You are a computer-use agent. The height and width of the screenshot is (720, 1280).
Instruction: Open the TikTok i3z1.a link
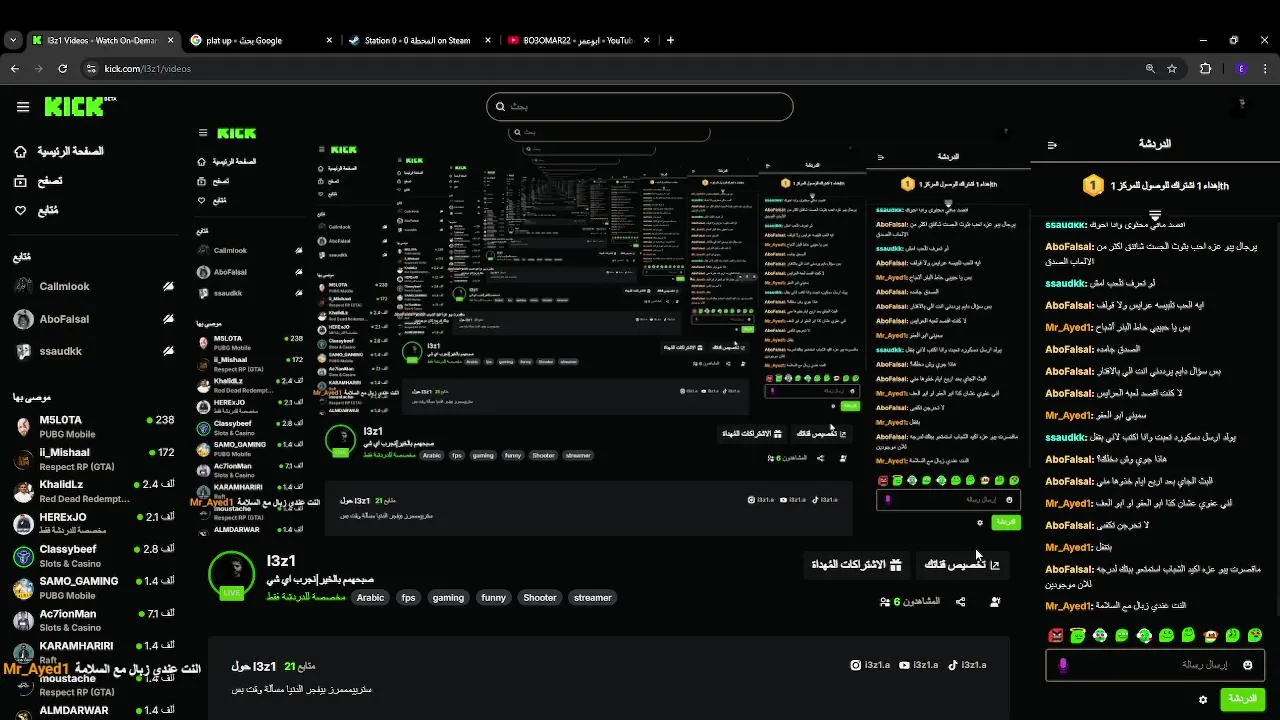(968, 665)
